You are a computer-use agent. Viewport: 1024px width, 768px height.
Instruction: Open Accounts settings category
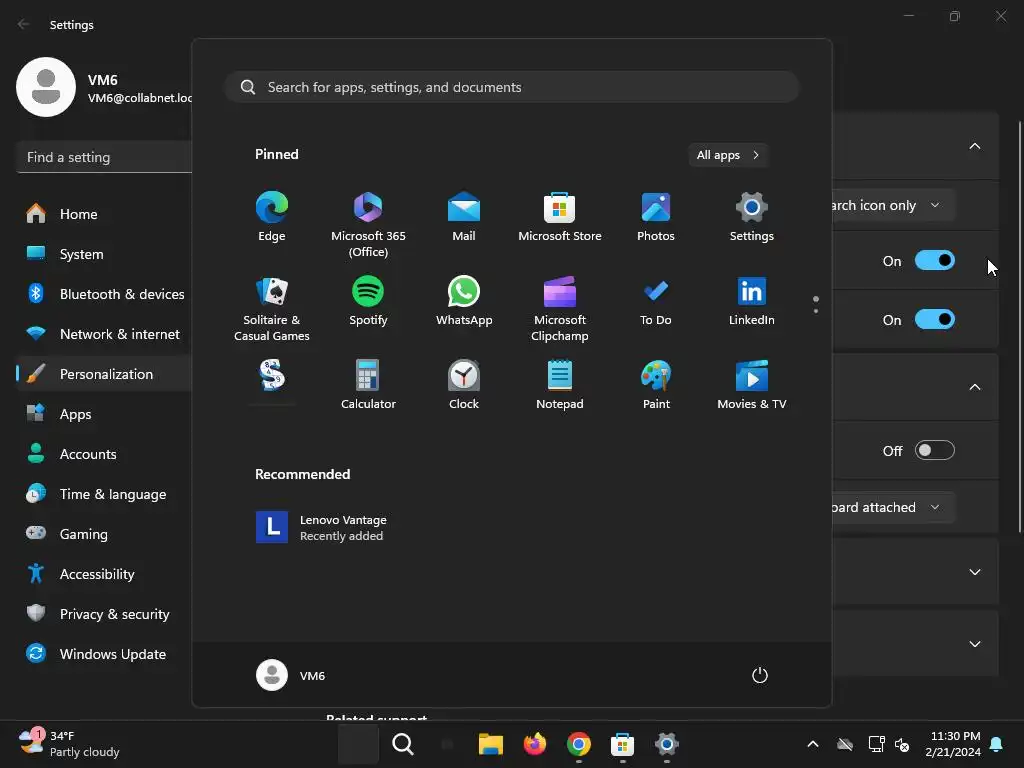(104, 454)
